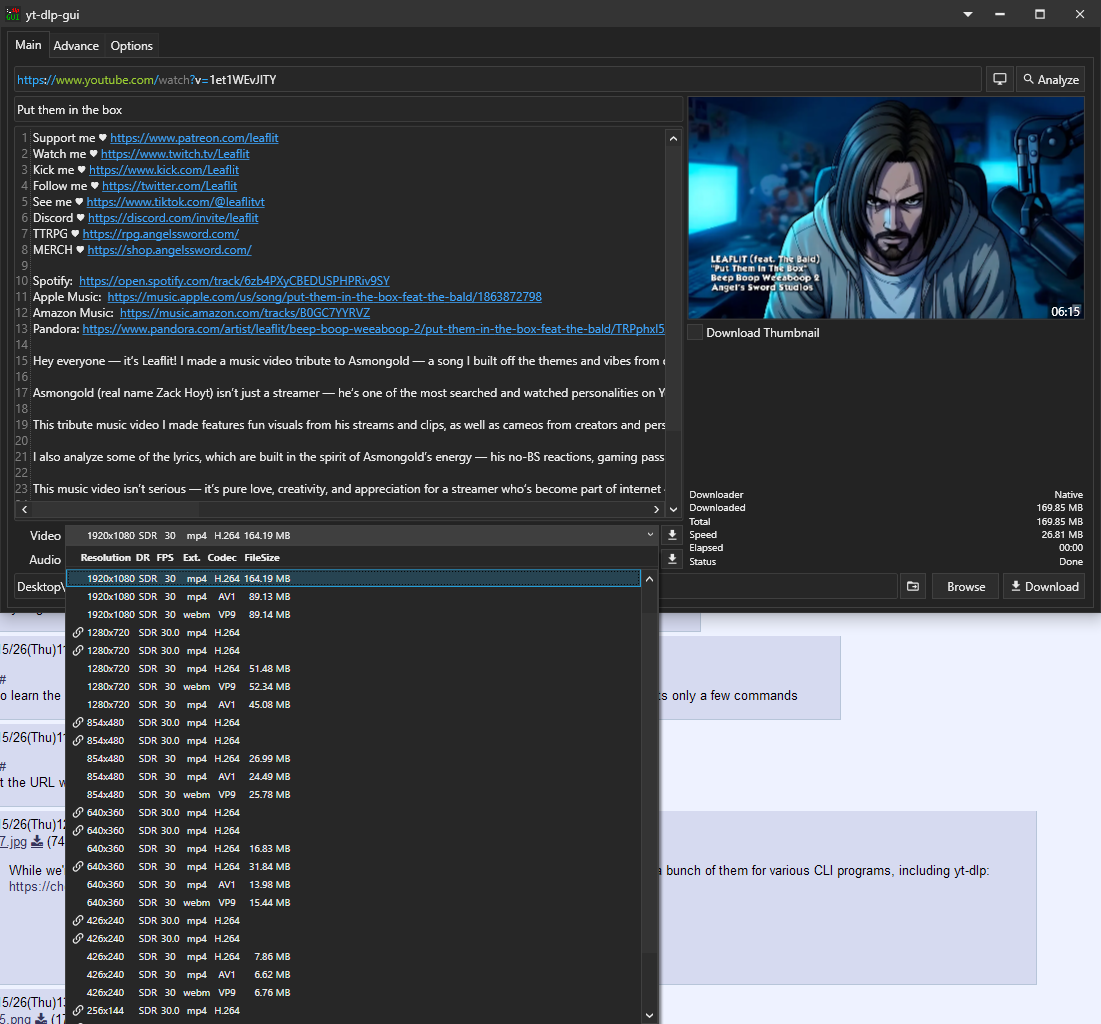Image resolution: width=1101 pixels, height=1024 pixels.
Task: Click the link icon on the 256x144 row
Action: point(78,1011)
